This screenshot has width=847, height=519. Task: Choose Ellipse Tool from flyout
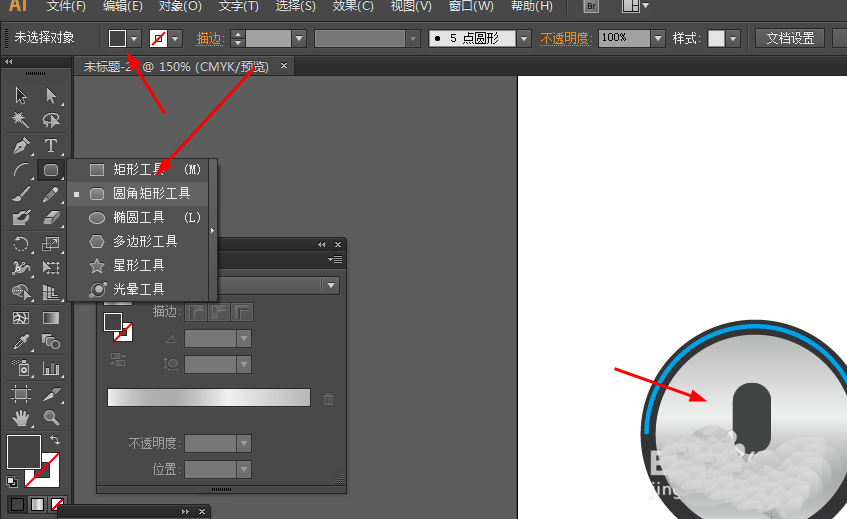139,217
